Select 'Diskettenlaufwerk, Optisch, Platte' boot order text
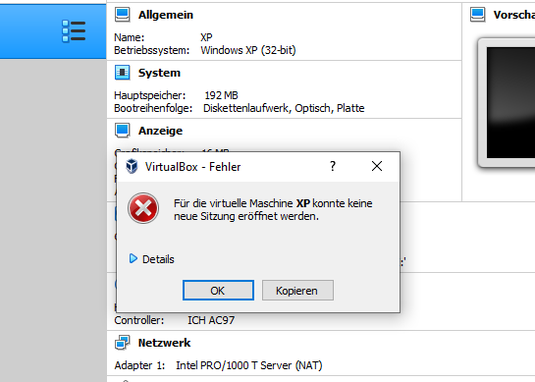The height and width of the screenshot is (382, 535). pos(284,108)
